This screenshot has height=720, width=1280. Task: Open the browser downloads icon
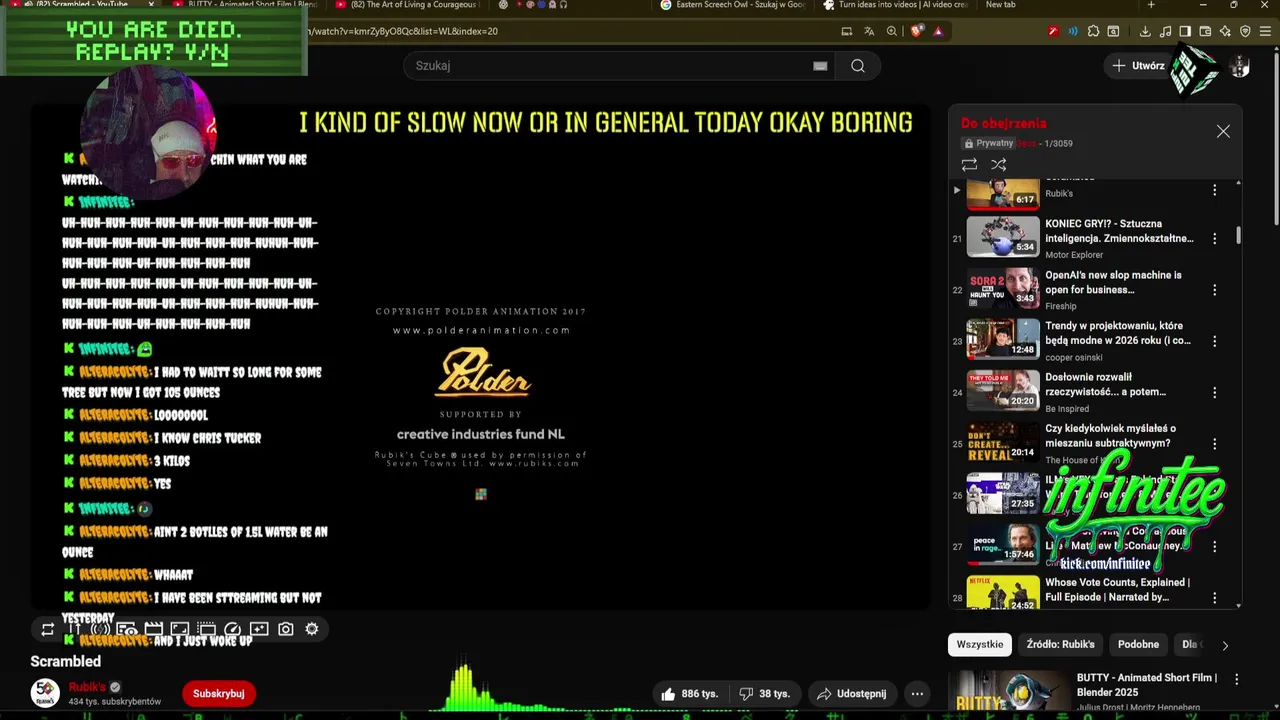tap(1145, 31)
